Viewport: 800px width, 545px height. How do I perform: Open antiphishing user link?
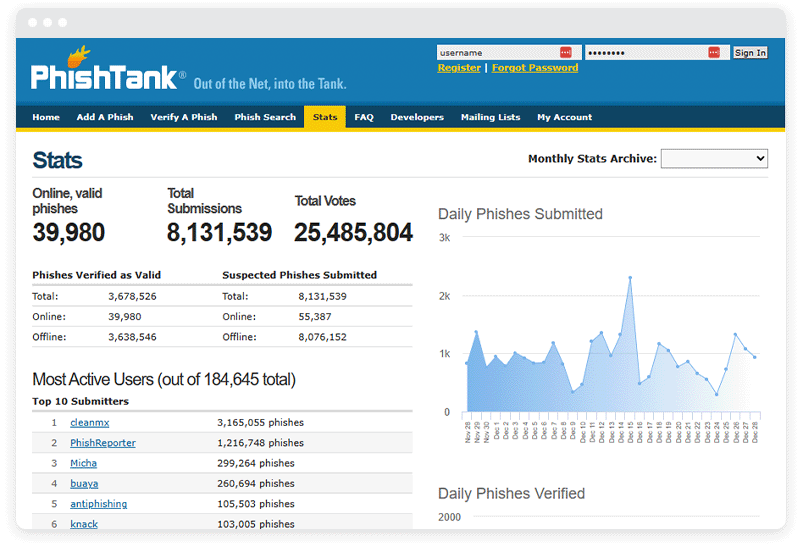tap(98, 504)
